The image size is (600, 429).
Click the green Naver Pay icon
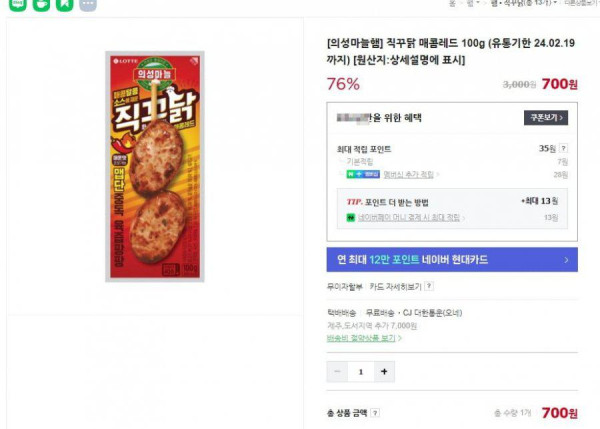pos(351,217)
